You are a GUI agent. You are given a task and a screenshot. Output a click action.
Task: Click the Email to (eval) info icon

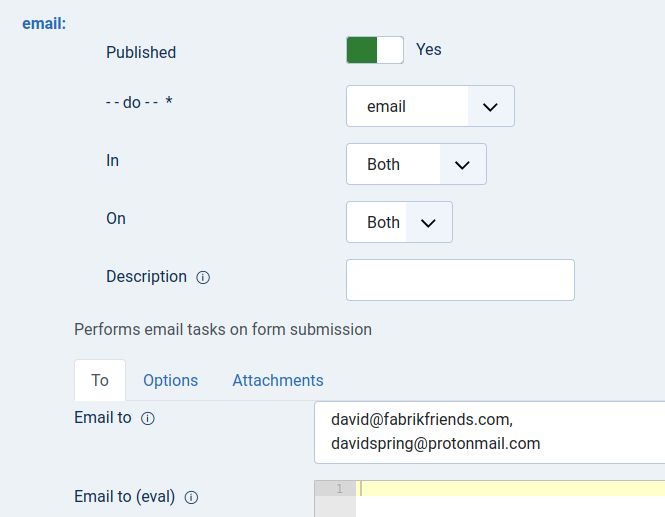(192, 497)
